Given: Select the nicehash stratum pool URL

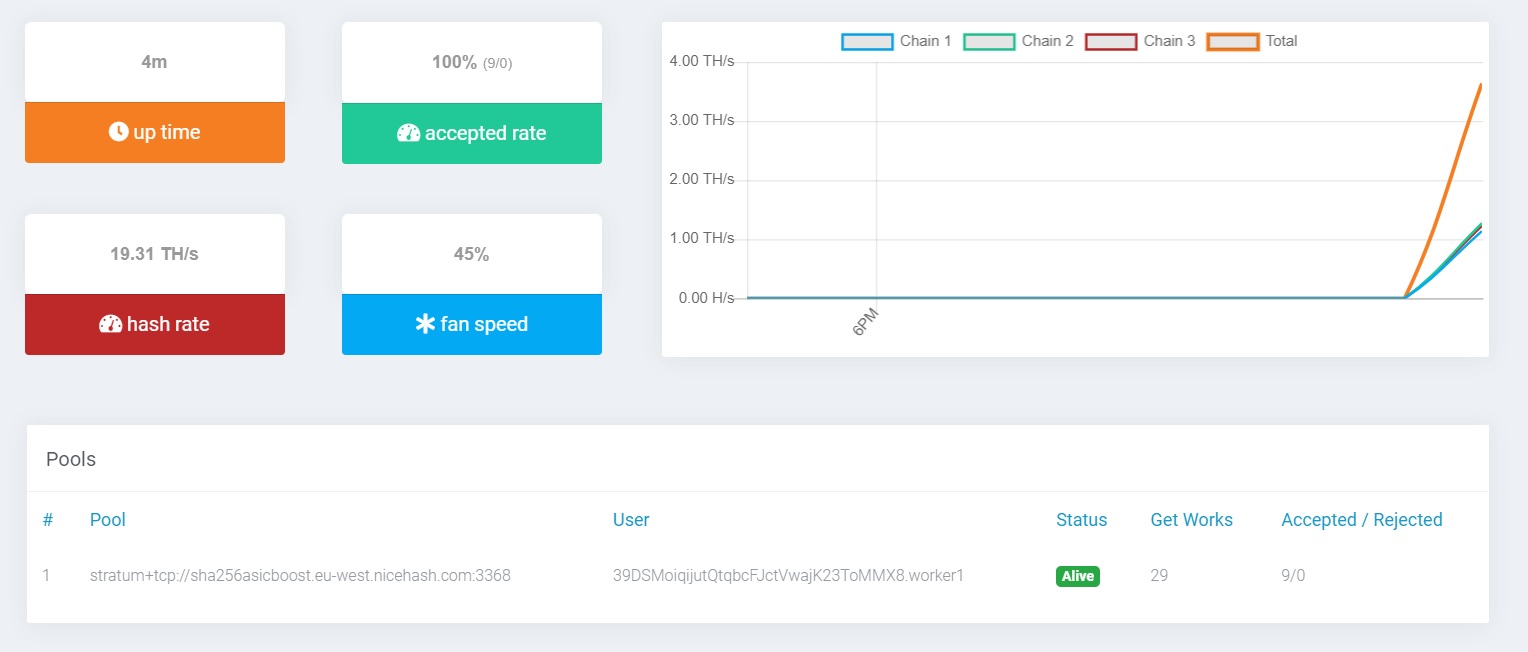Looking at the screenshot, I should (x=300, y=576).
